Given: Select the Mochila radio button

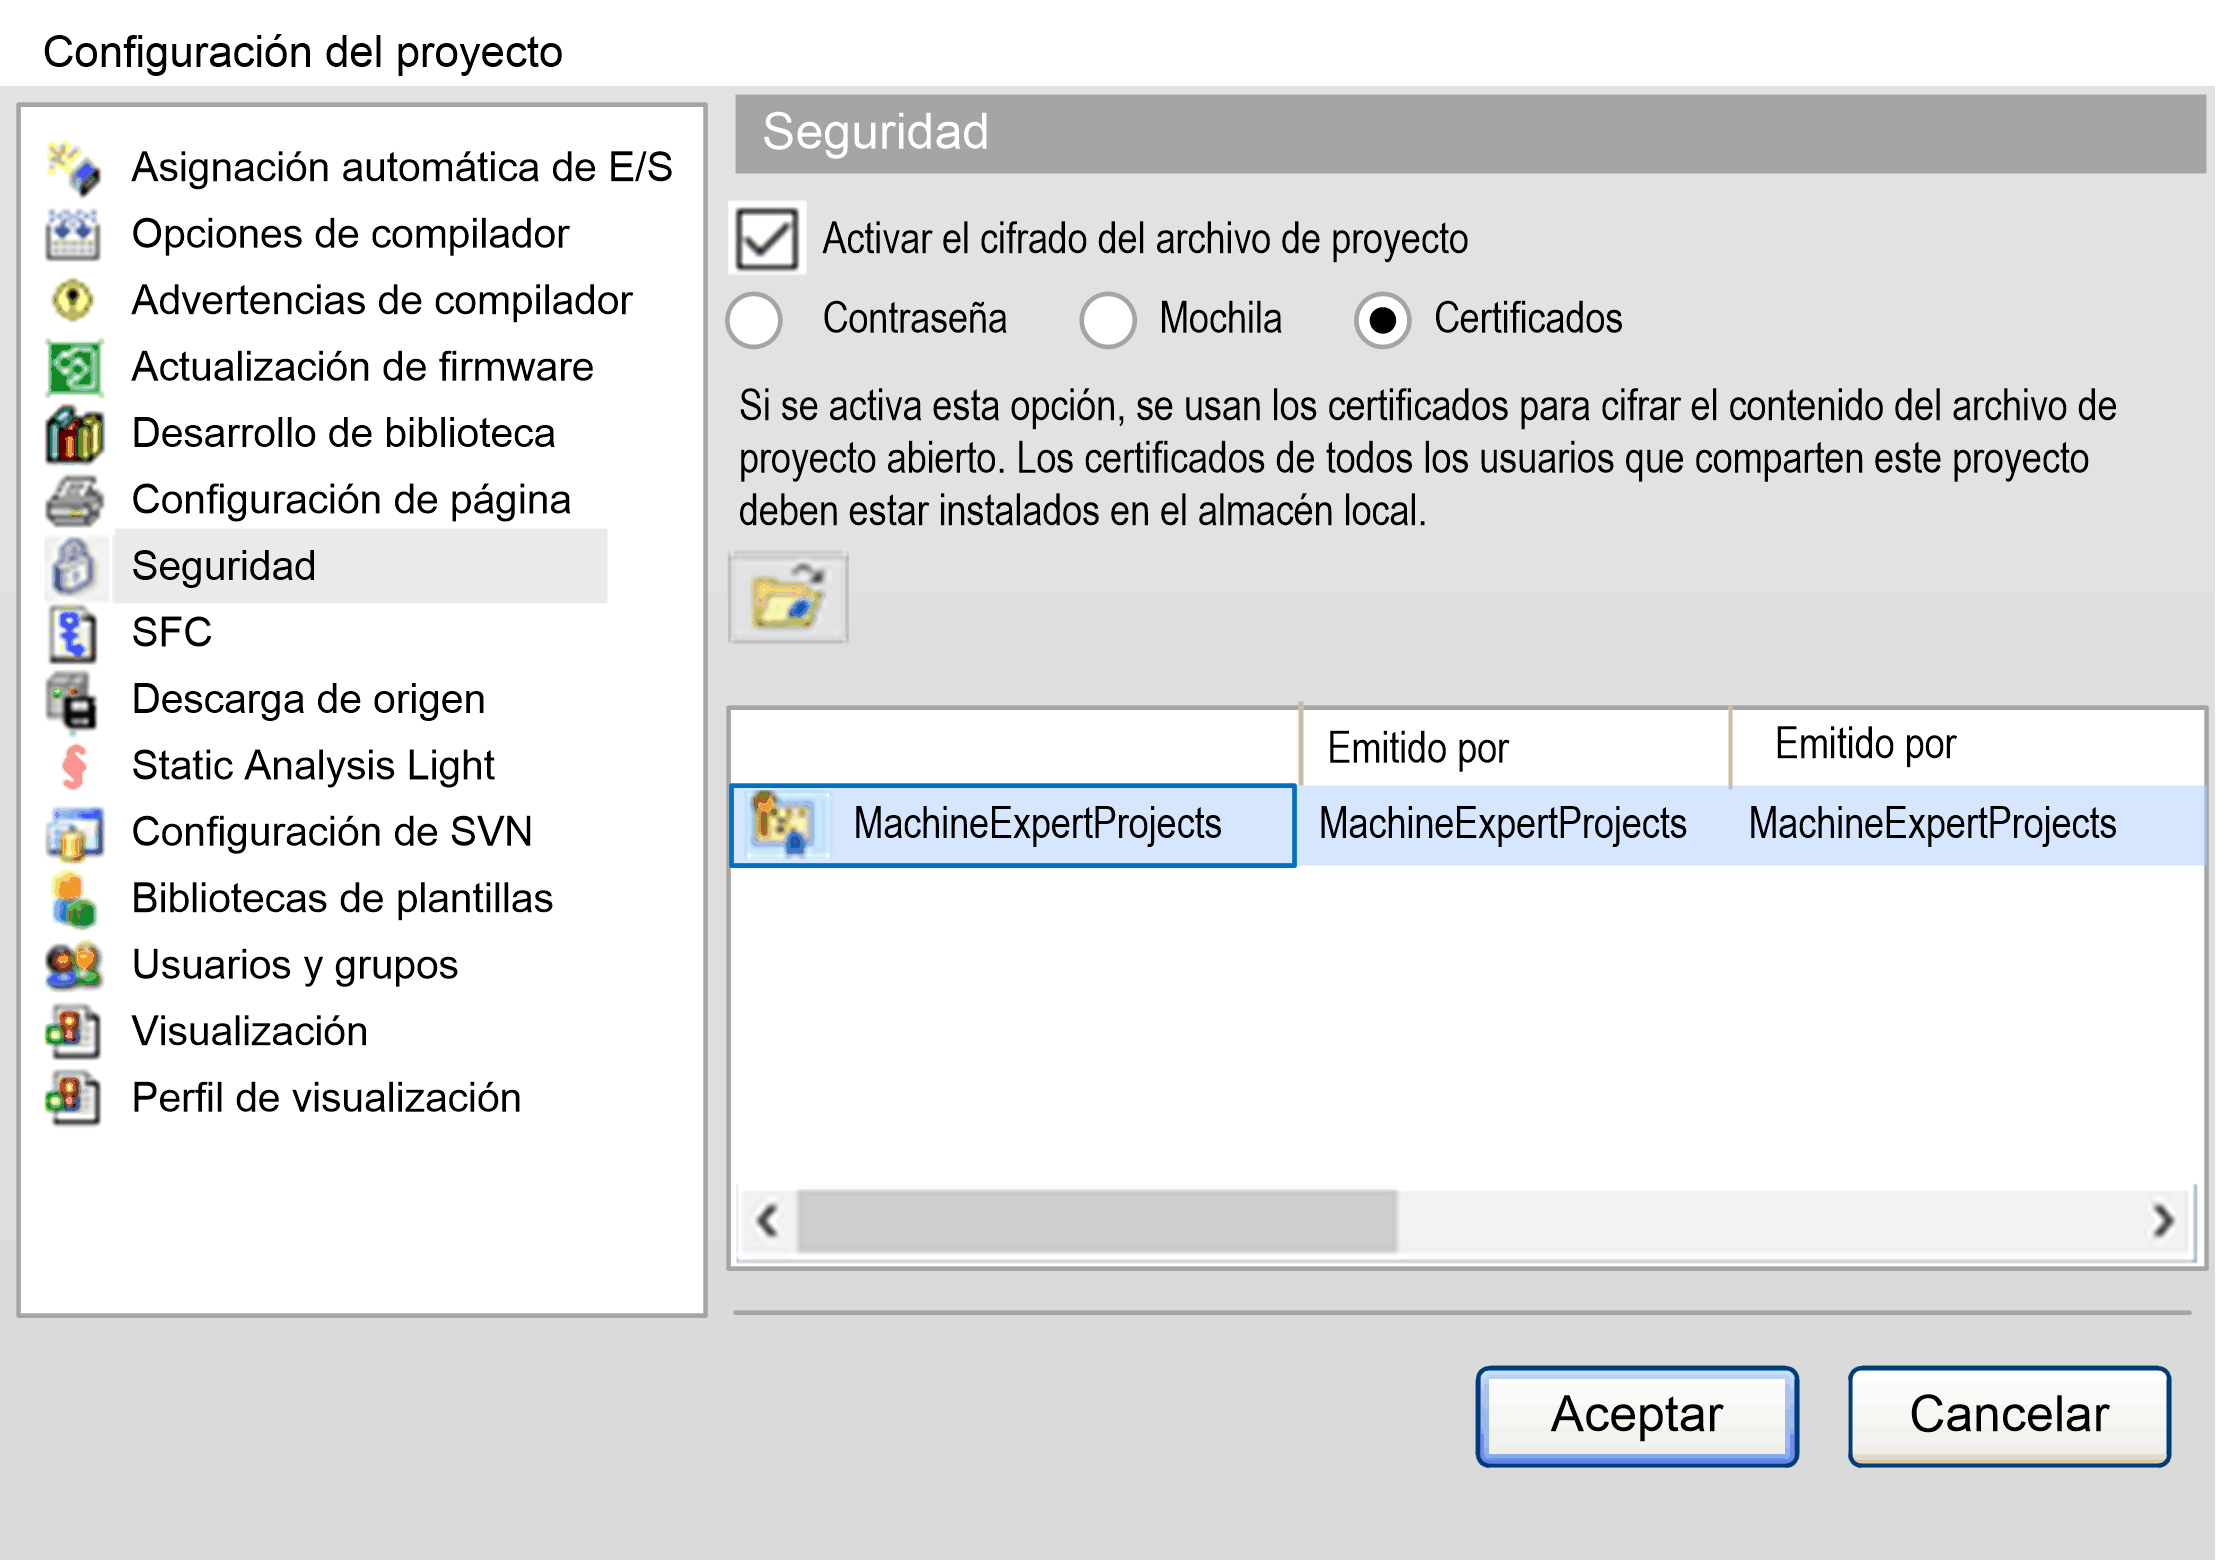Looking at the screenshot, I should pos(1107,320).
